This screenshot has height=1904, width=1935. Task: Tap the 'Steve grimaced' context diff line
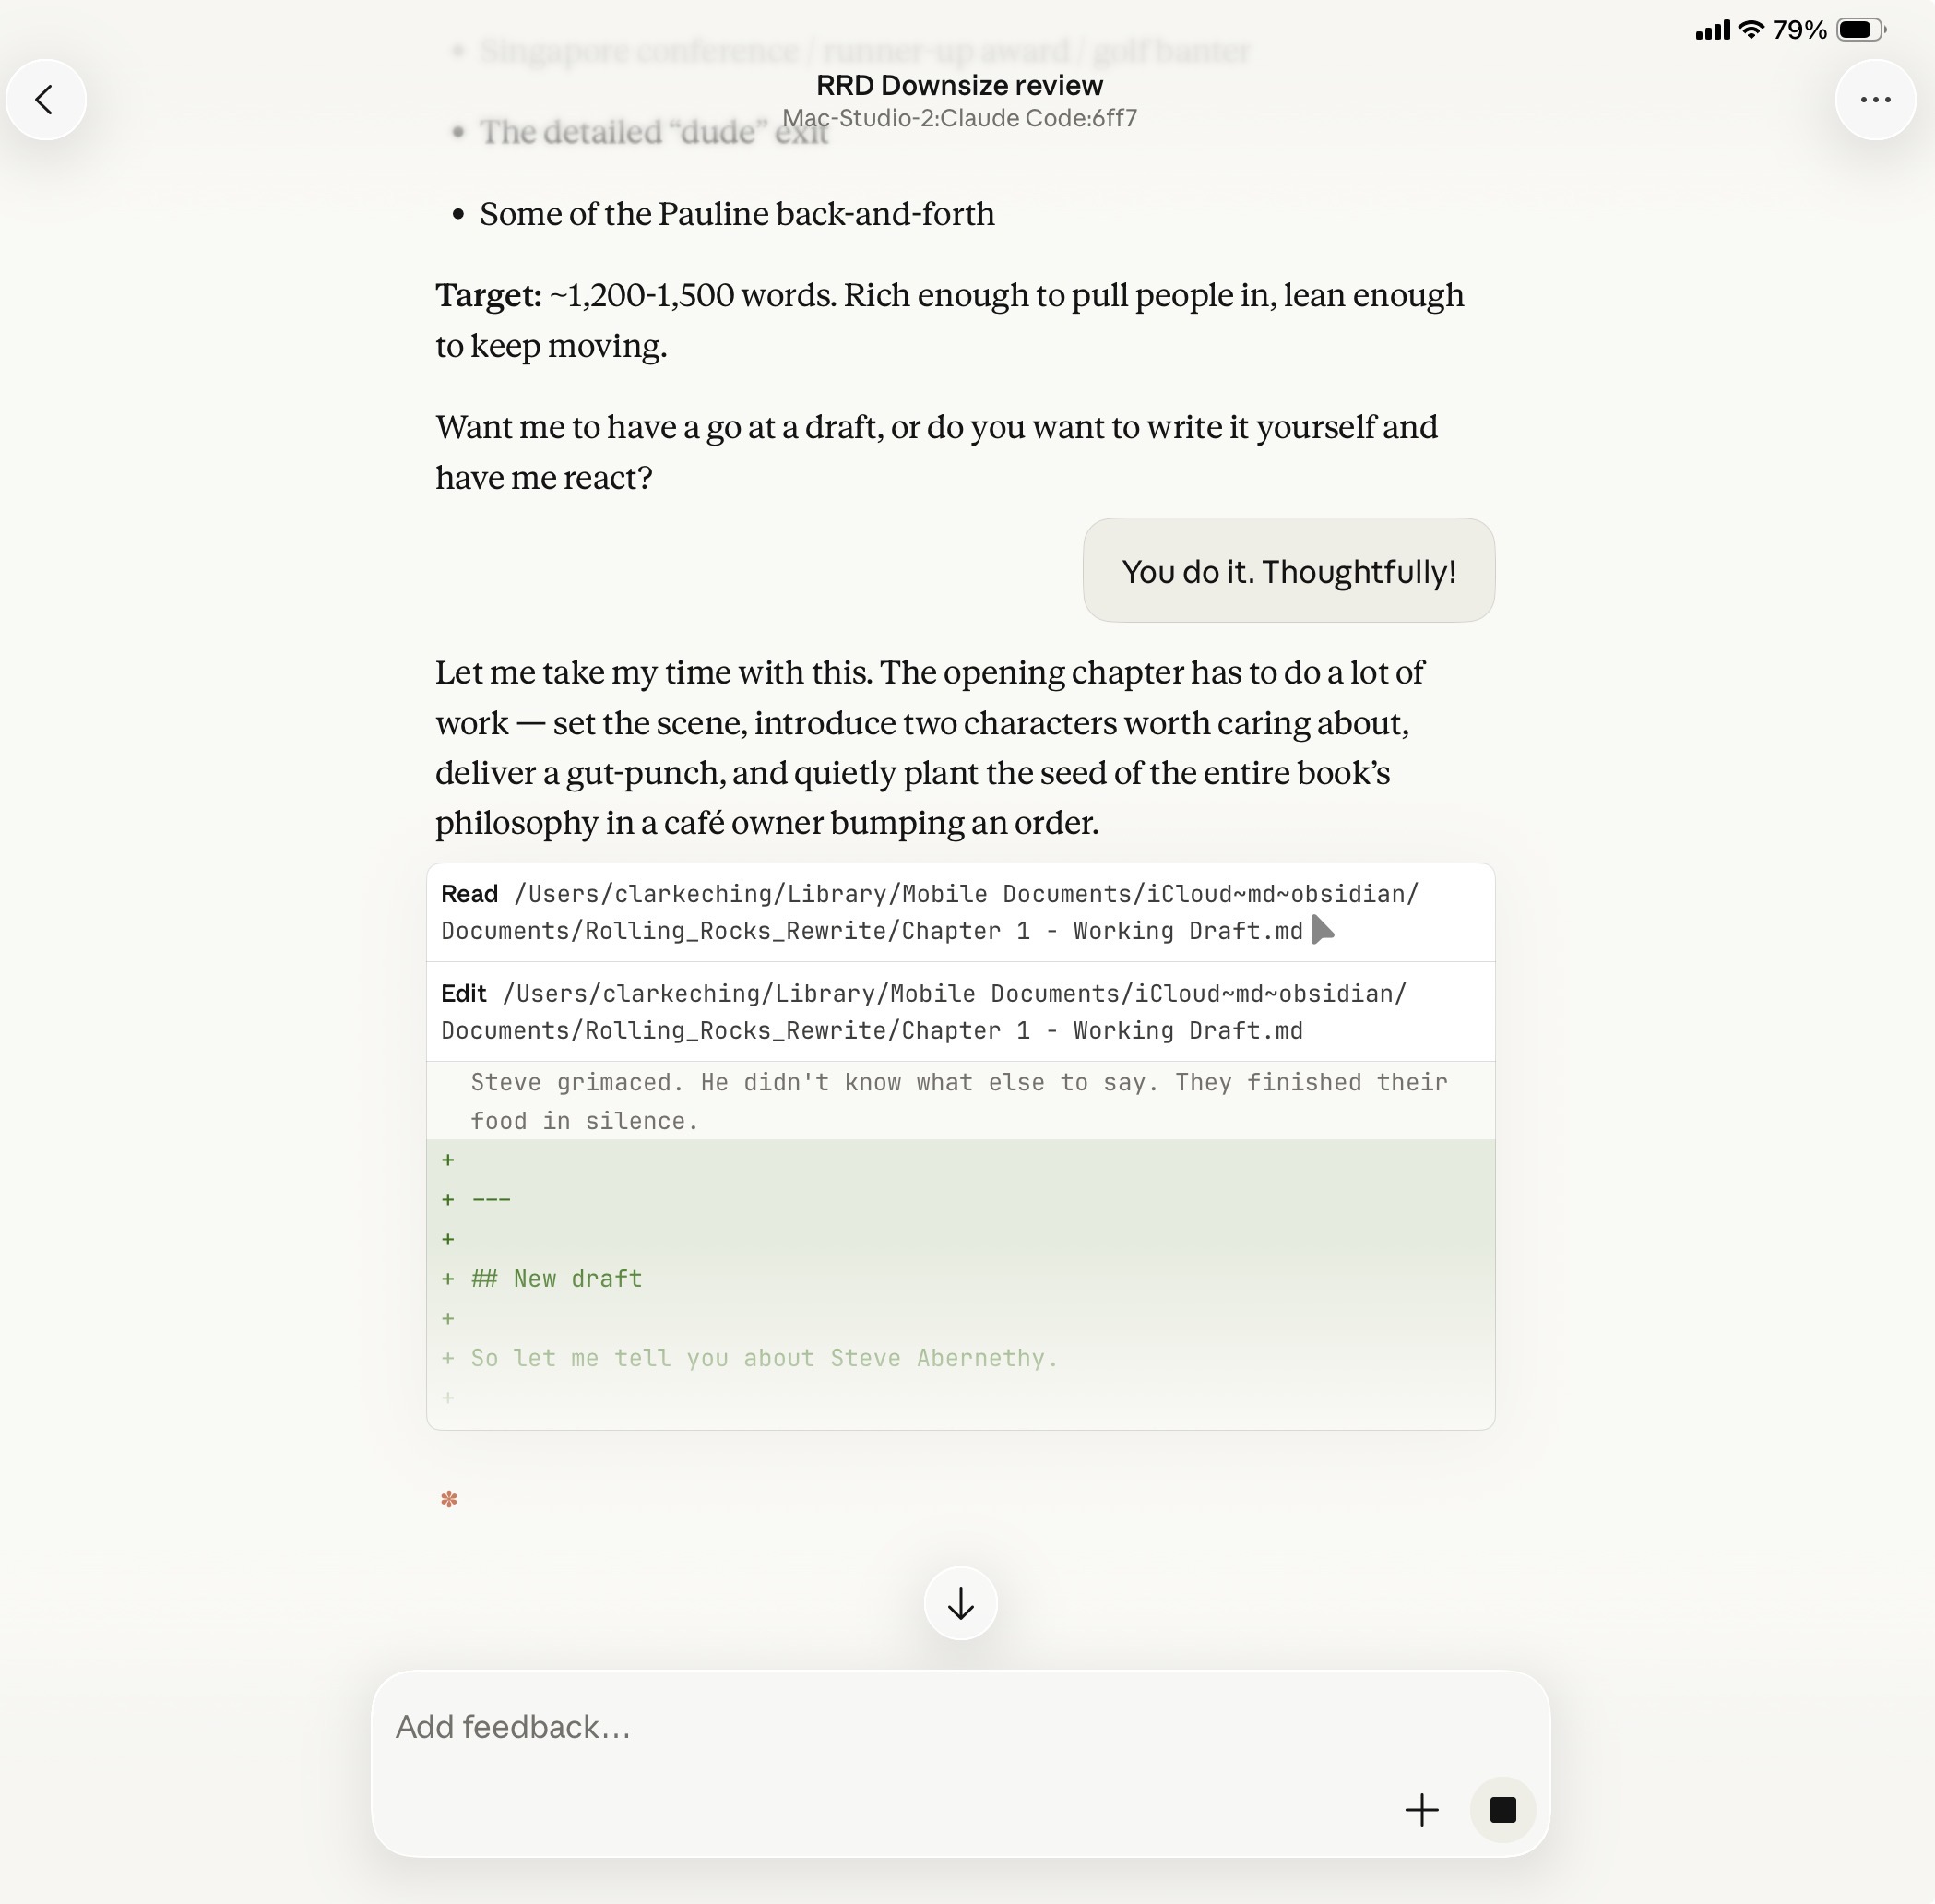[958, 1101]
